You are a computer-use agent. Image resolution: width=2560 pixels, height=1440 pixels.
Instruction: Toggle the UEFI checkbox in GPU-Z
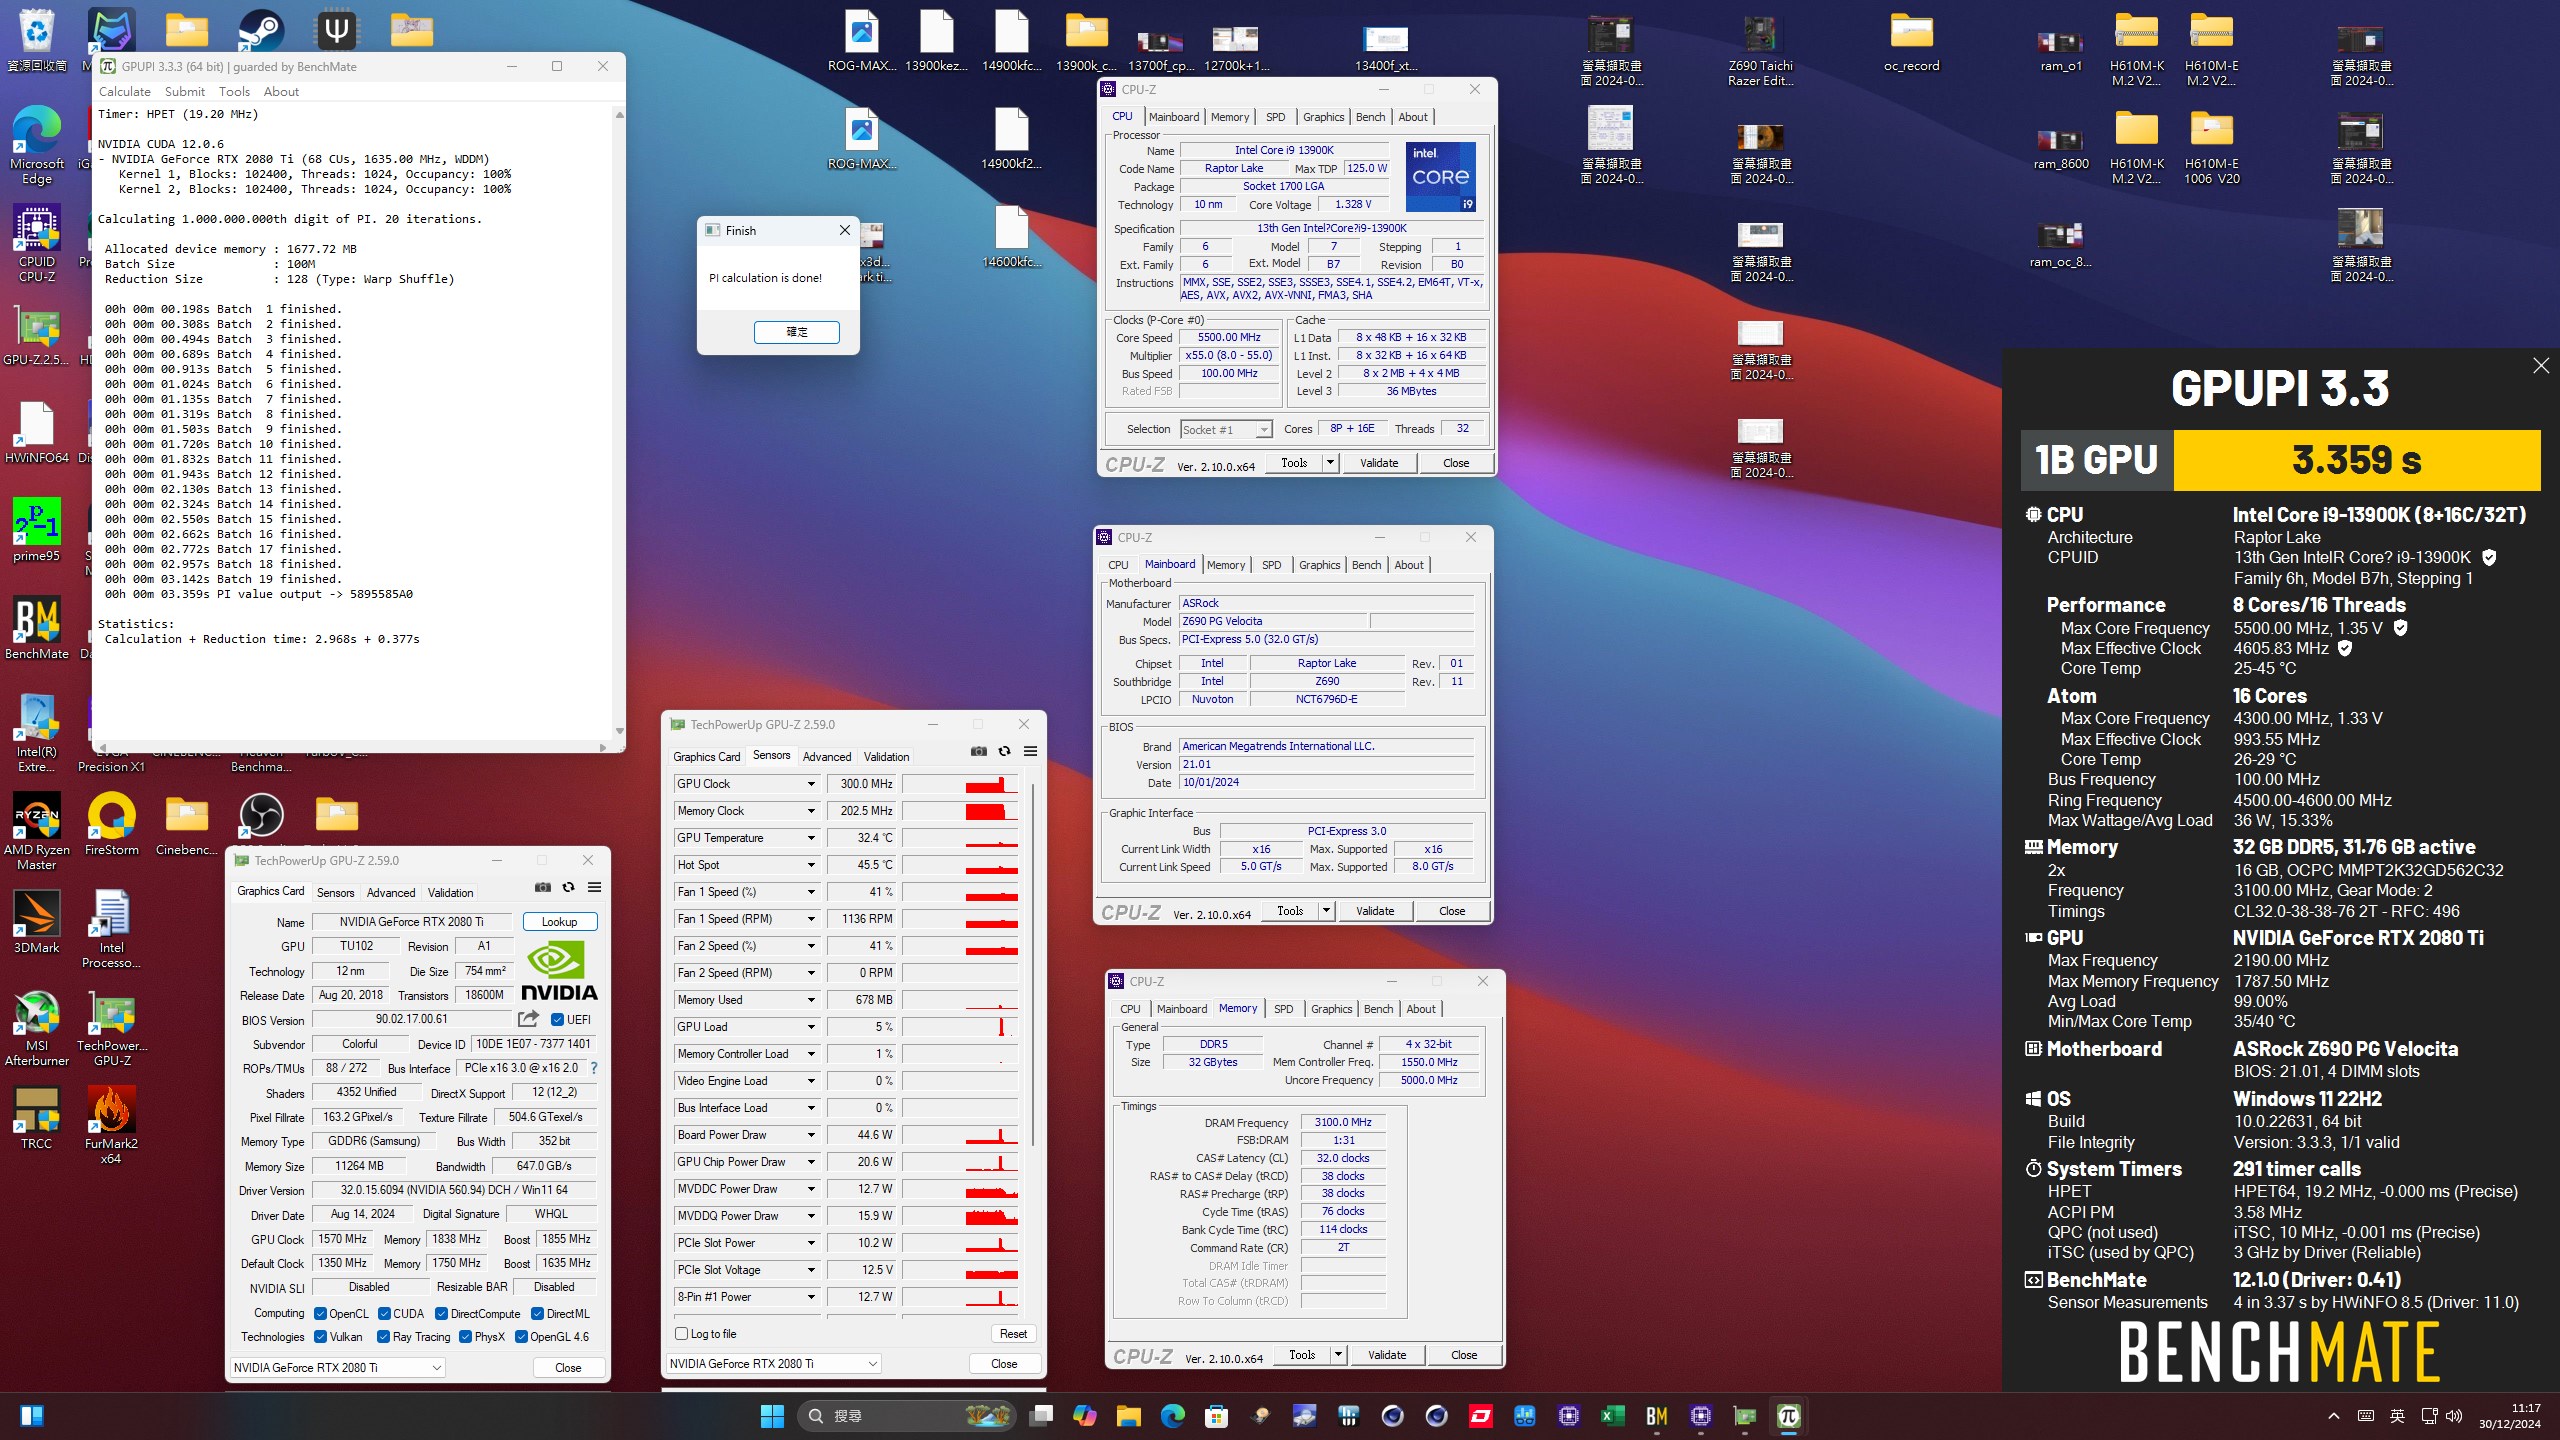point(557,1020)
